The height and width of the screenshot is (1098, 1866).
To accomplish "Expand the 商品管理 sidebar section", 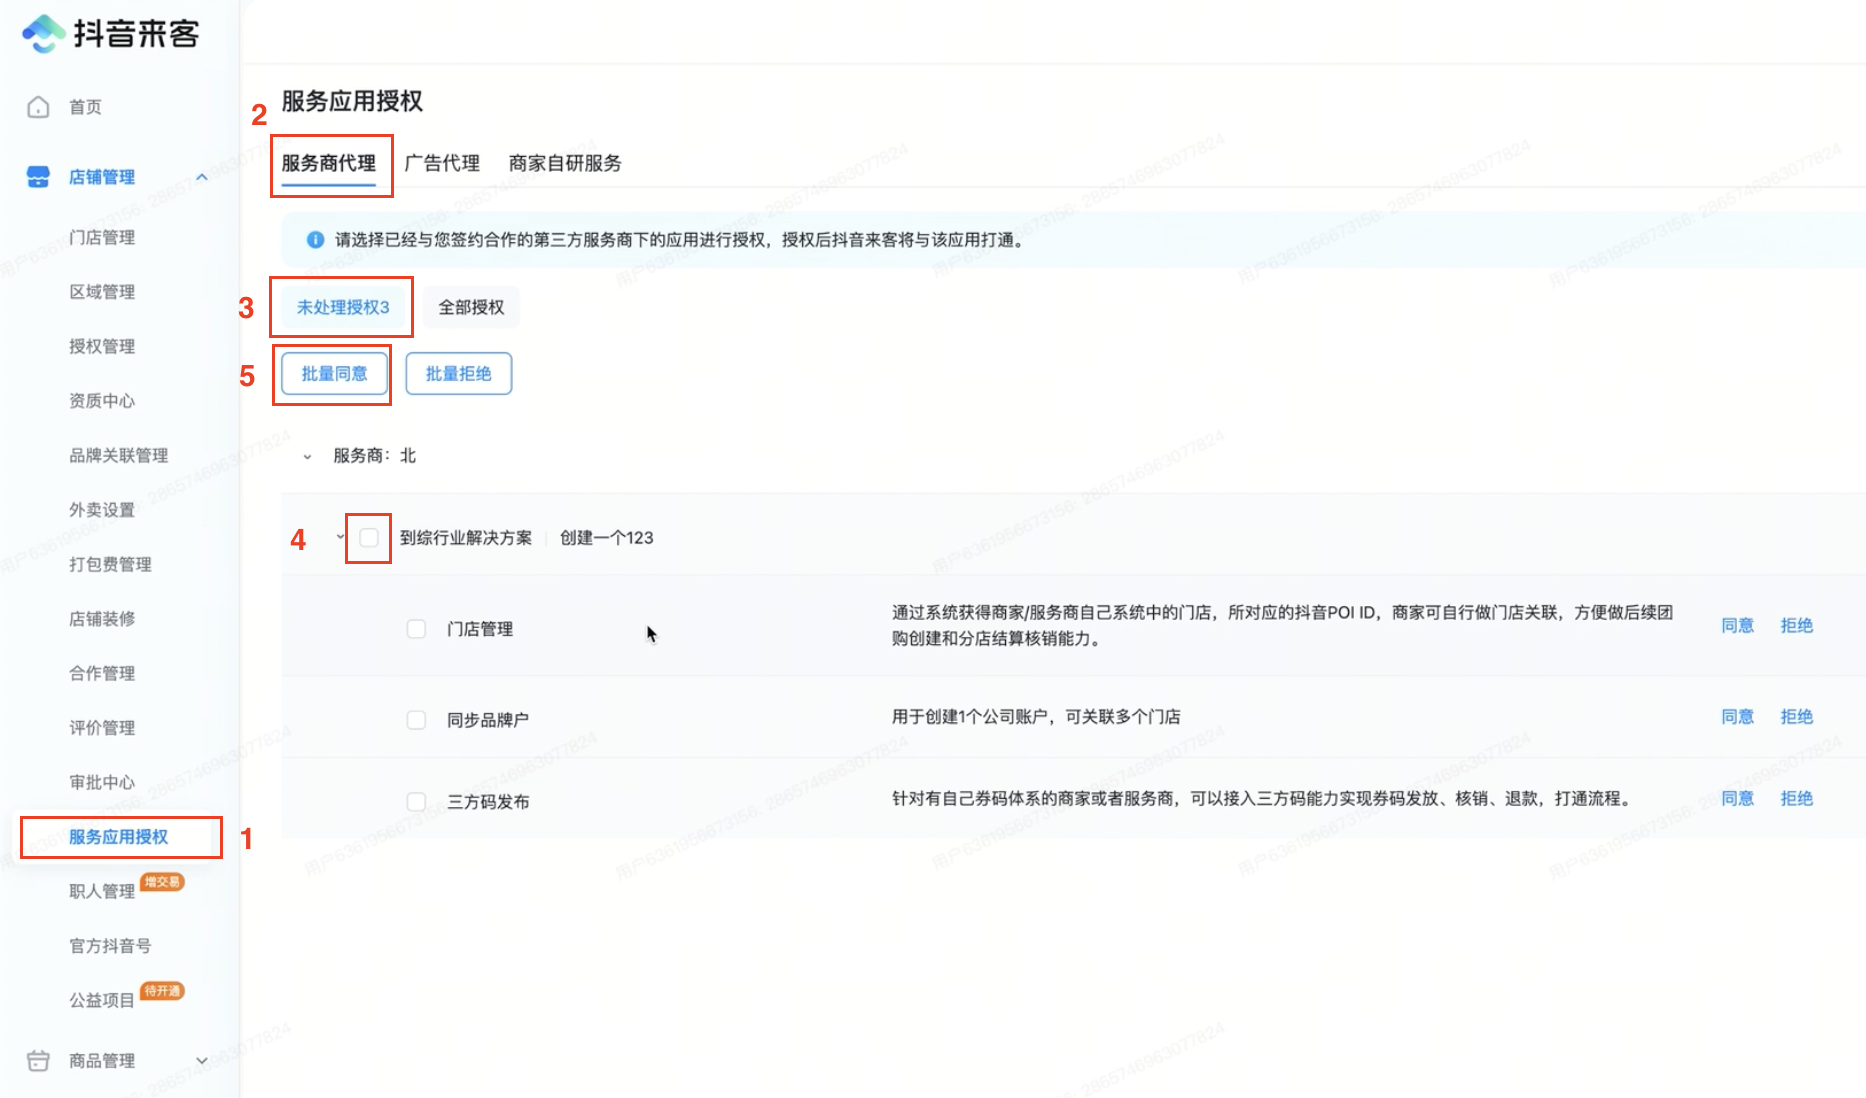I will [x=202, y=1061].
